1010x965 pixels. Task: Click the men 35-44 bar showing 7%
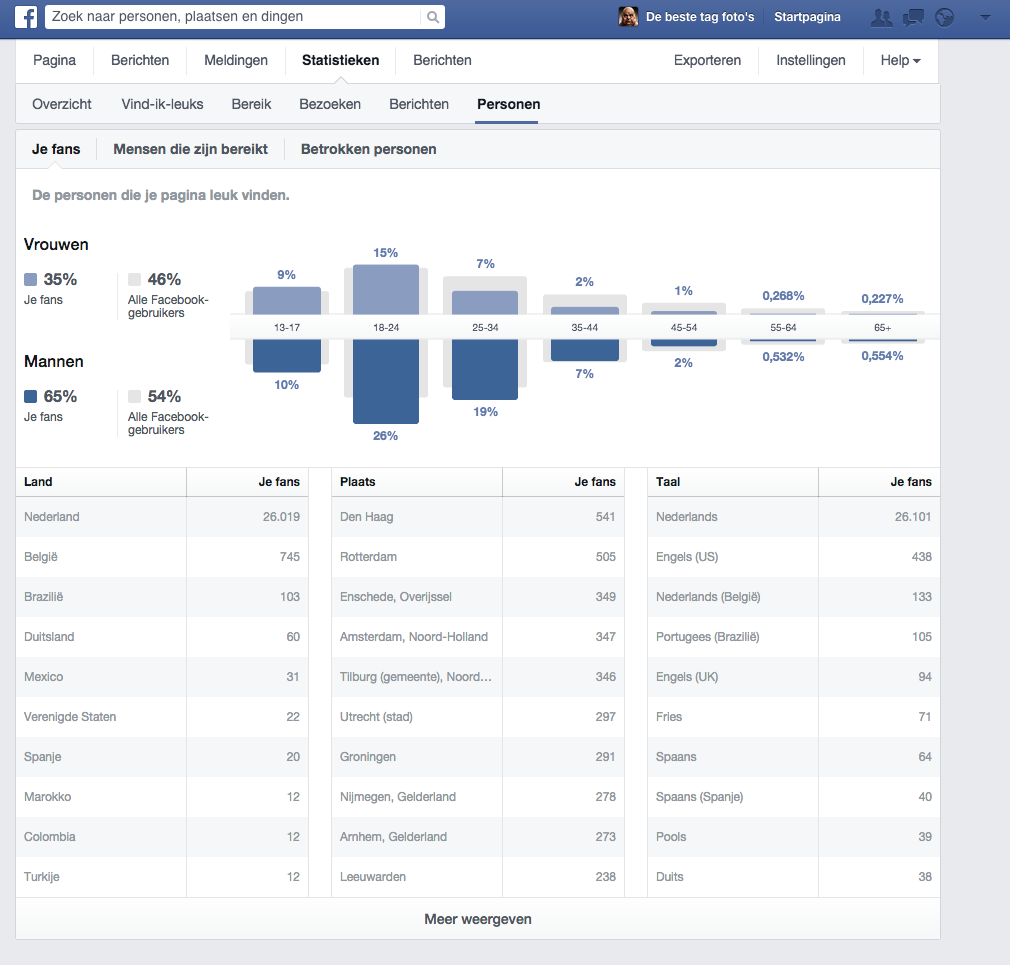pos(585,350)
